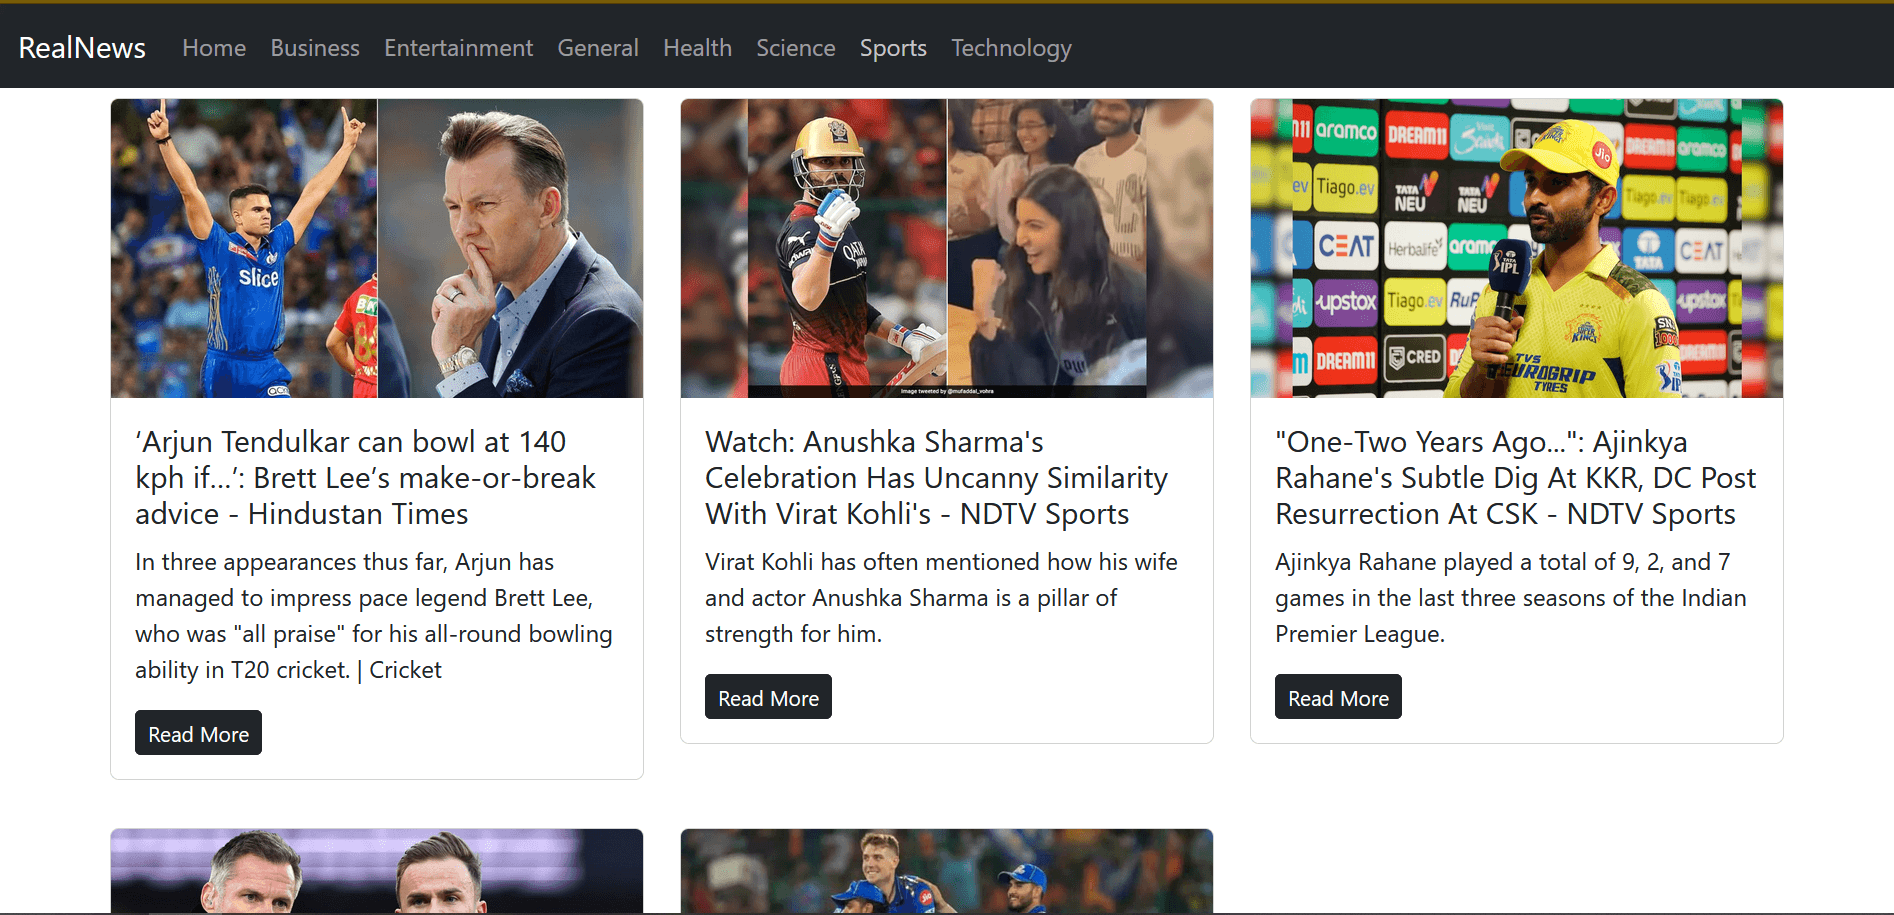
Task: Click the 'Watch: Anushka Sharma's Celebration' headline
Action: click(x=937, y=478)
